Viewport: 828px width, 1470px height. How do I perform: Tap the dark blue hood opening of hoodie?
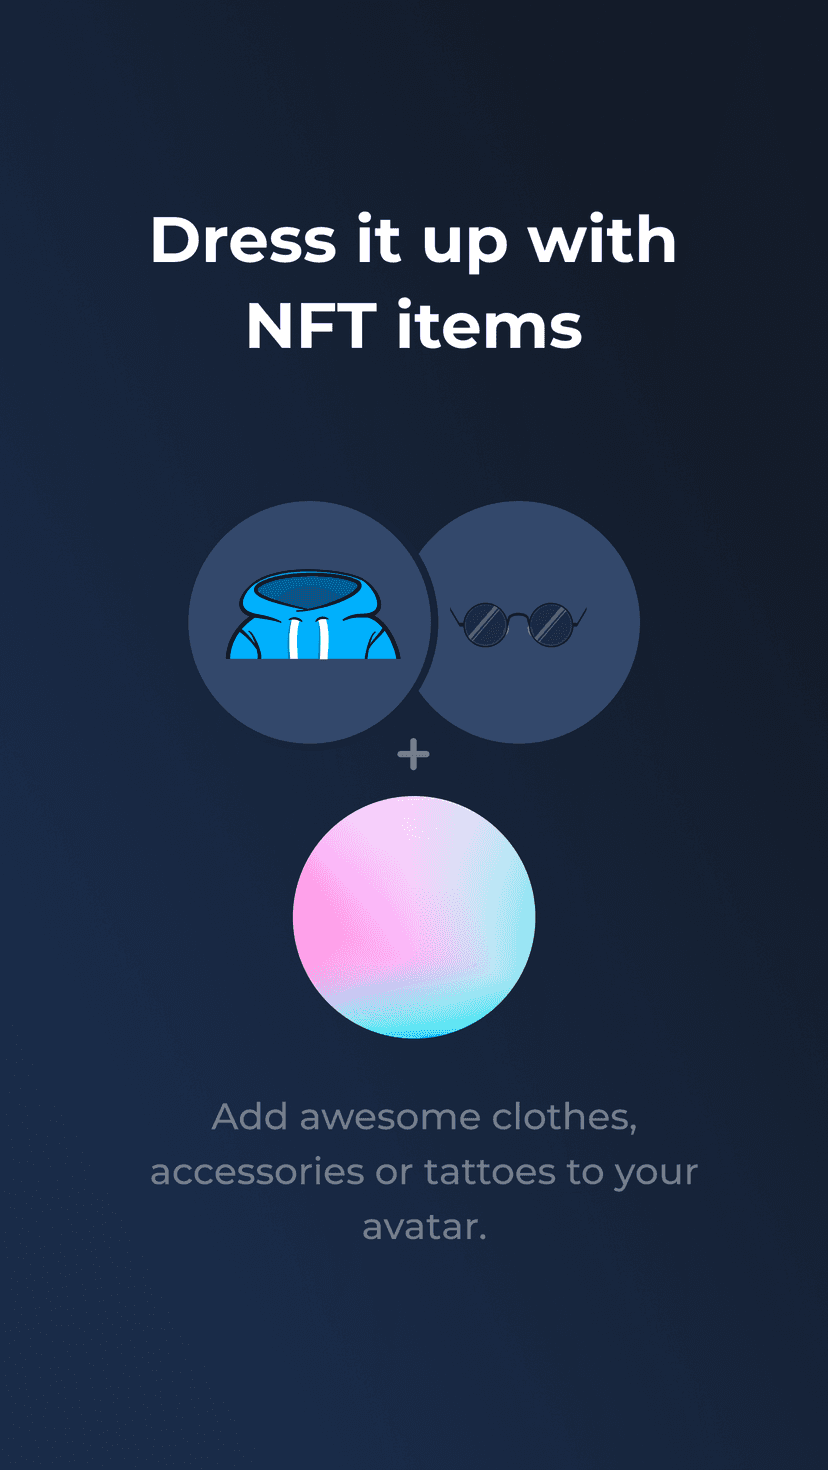click(x=314, y=592)
